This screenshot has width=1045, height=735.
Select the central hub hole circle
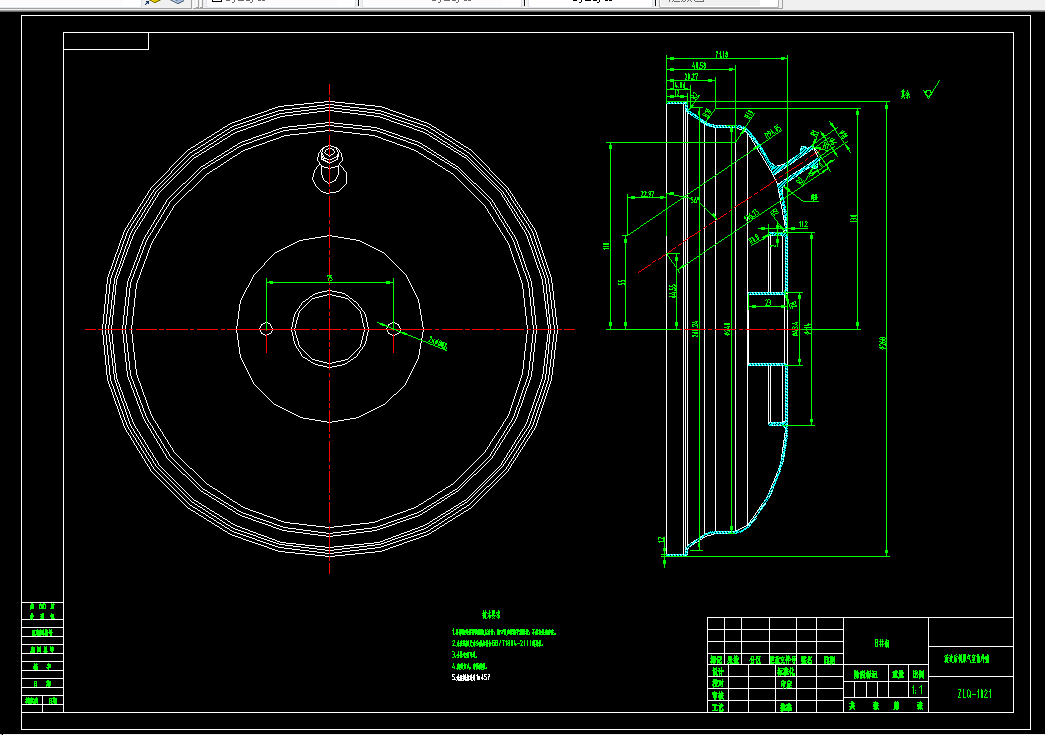329,329
